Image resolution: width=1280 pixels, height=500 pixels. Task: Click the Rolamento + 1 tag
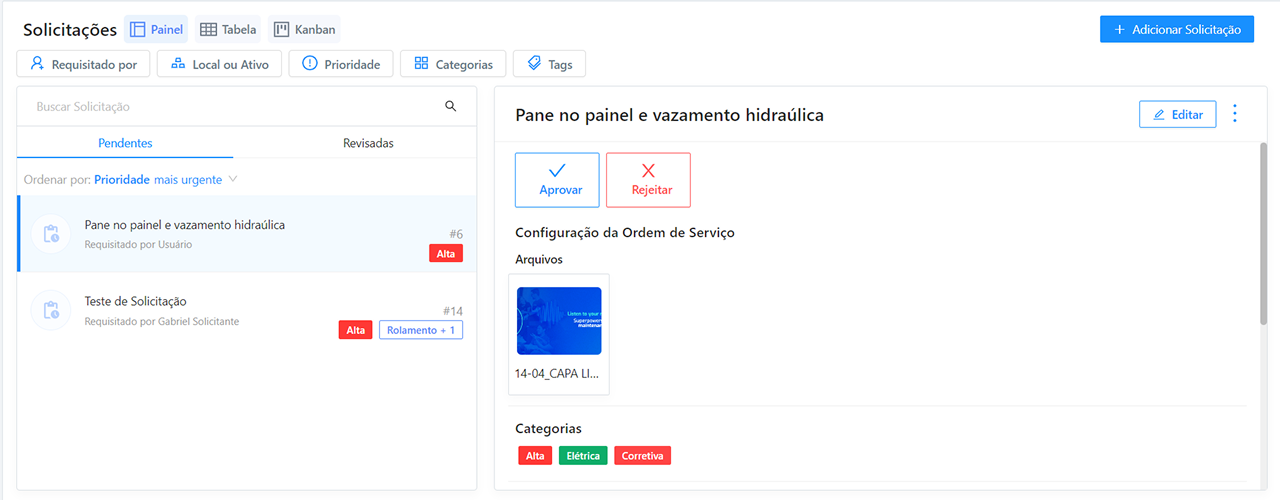coord(421,330)
